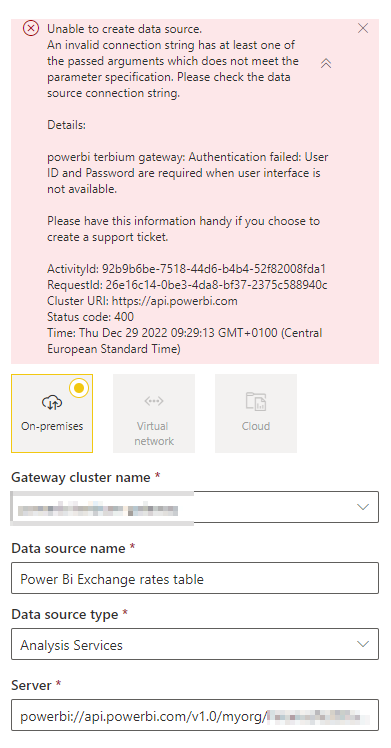Screen dimensions: 391x748
Task: Click the 'Unable to create data source.' heading
Action: [x=124, y=29]
